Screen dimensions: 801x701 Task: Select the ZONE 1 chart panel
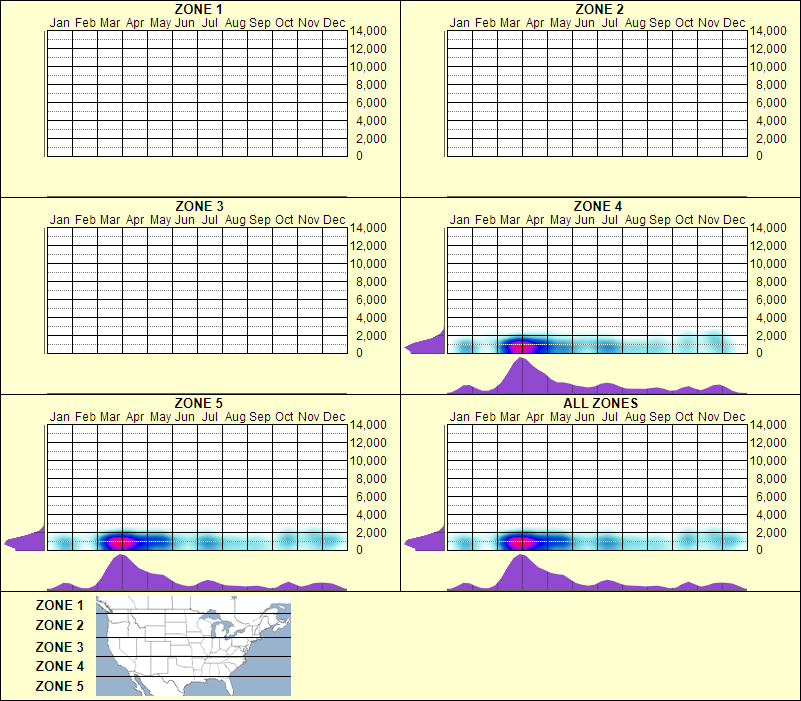click(x=196, y=92)
